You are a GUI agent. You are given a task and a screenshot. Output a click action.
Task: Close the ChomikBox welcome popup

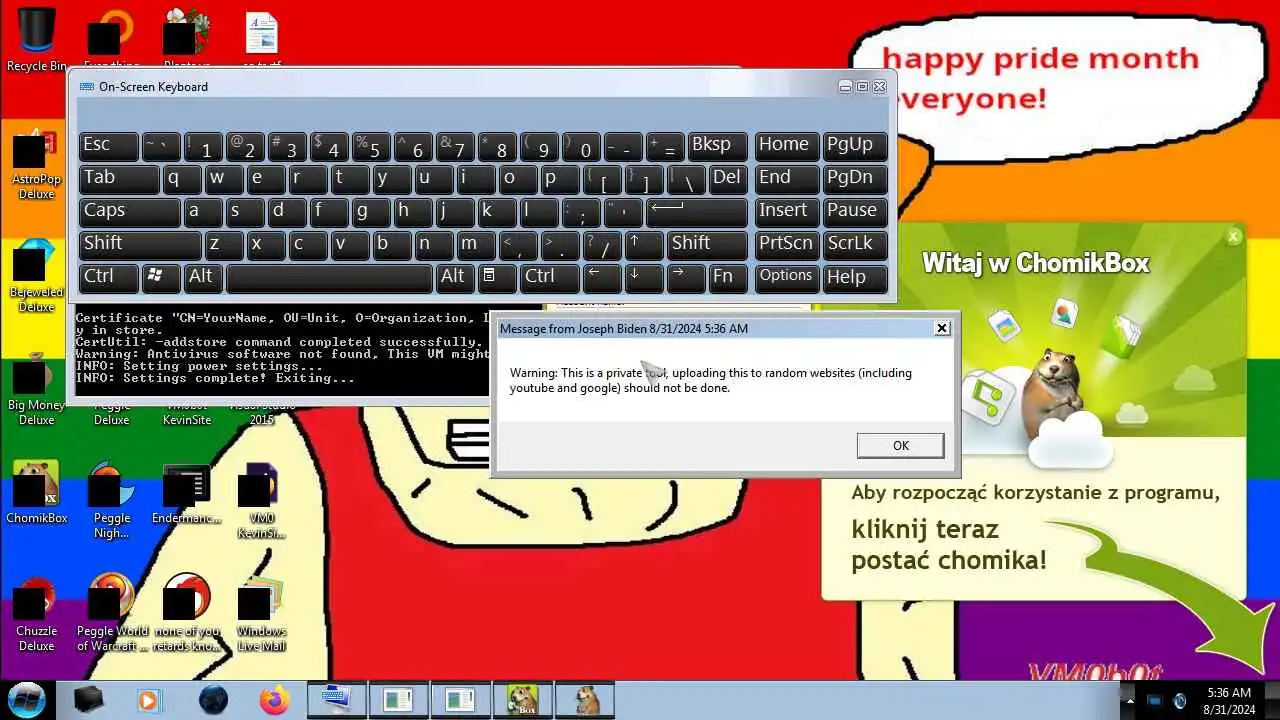(1233, 236)
